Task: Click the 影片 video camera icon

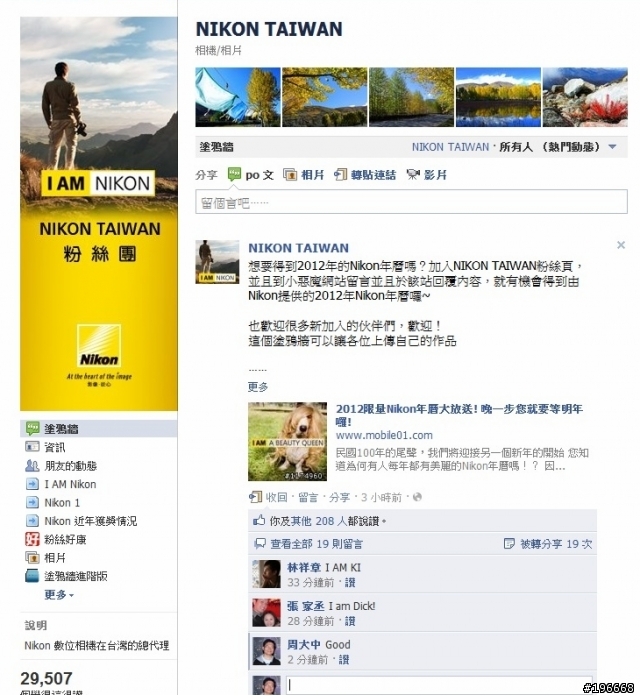Action: click(x=413, y=174)
